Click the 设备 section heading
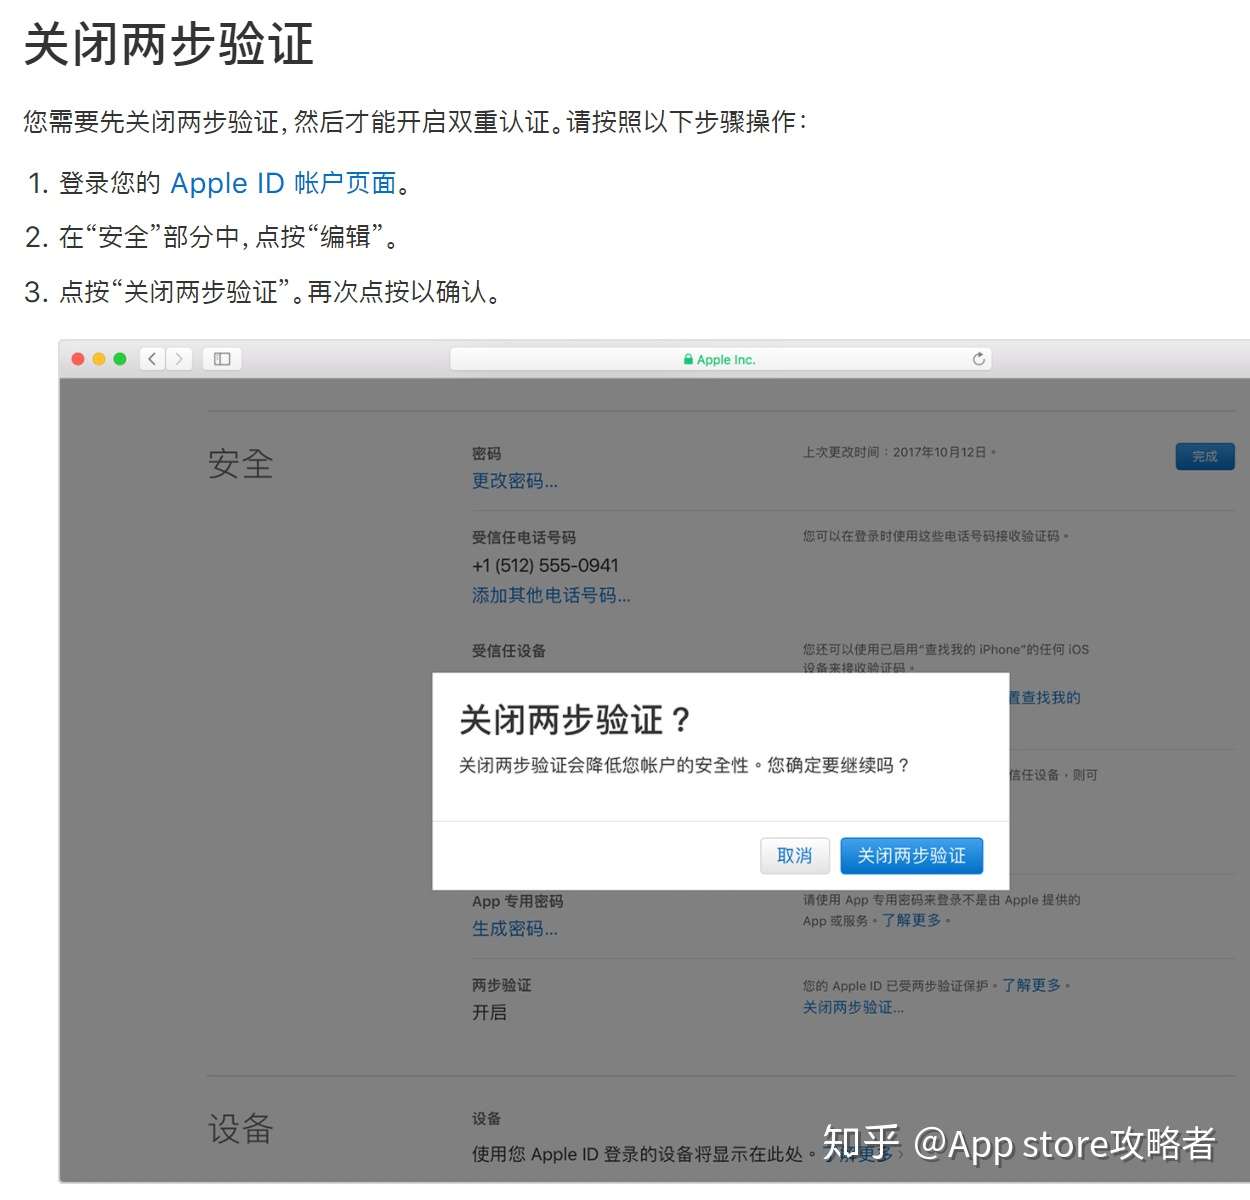This screenshot has width=1250, height=1200. coord(240,1129)
